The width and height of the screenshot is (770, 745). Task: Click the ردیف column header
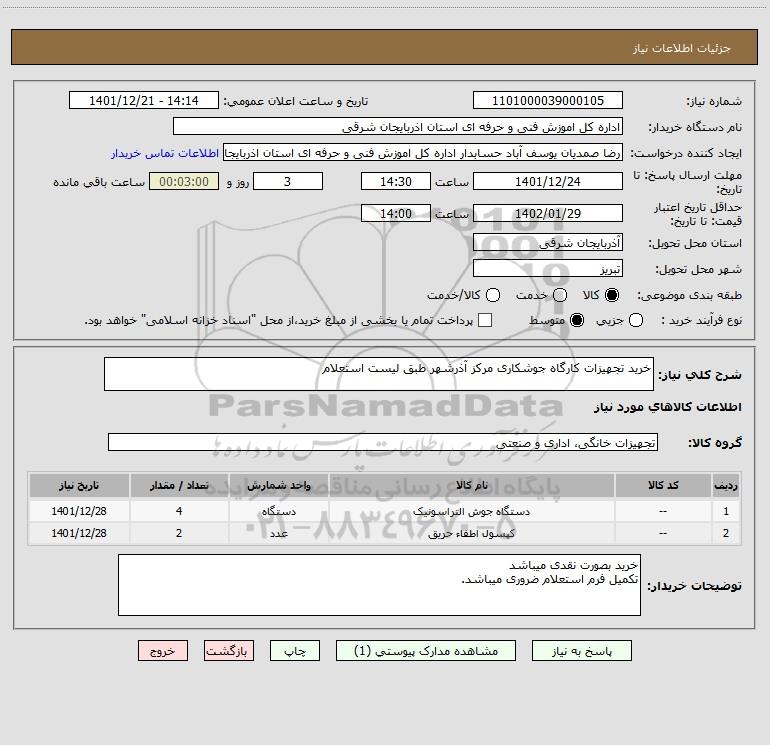coord(726,485)
